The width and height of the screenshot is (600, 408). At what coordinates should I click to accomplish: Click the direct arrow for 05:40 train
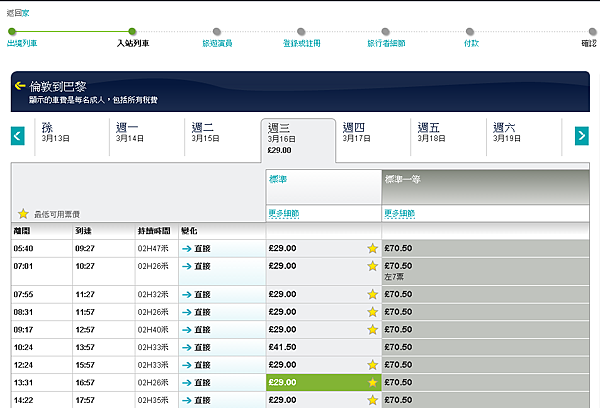click(187, 249)
